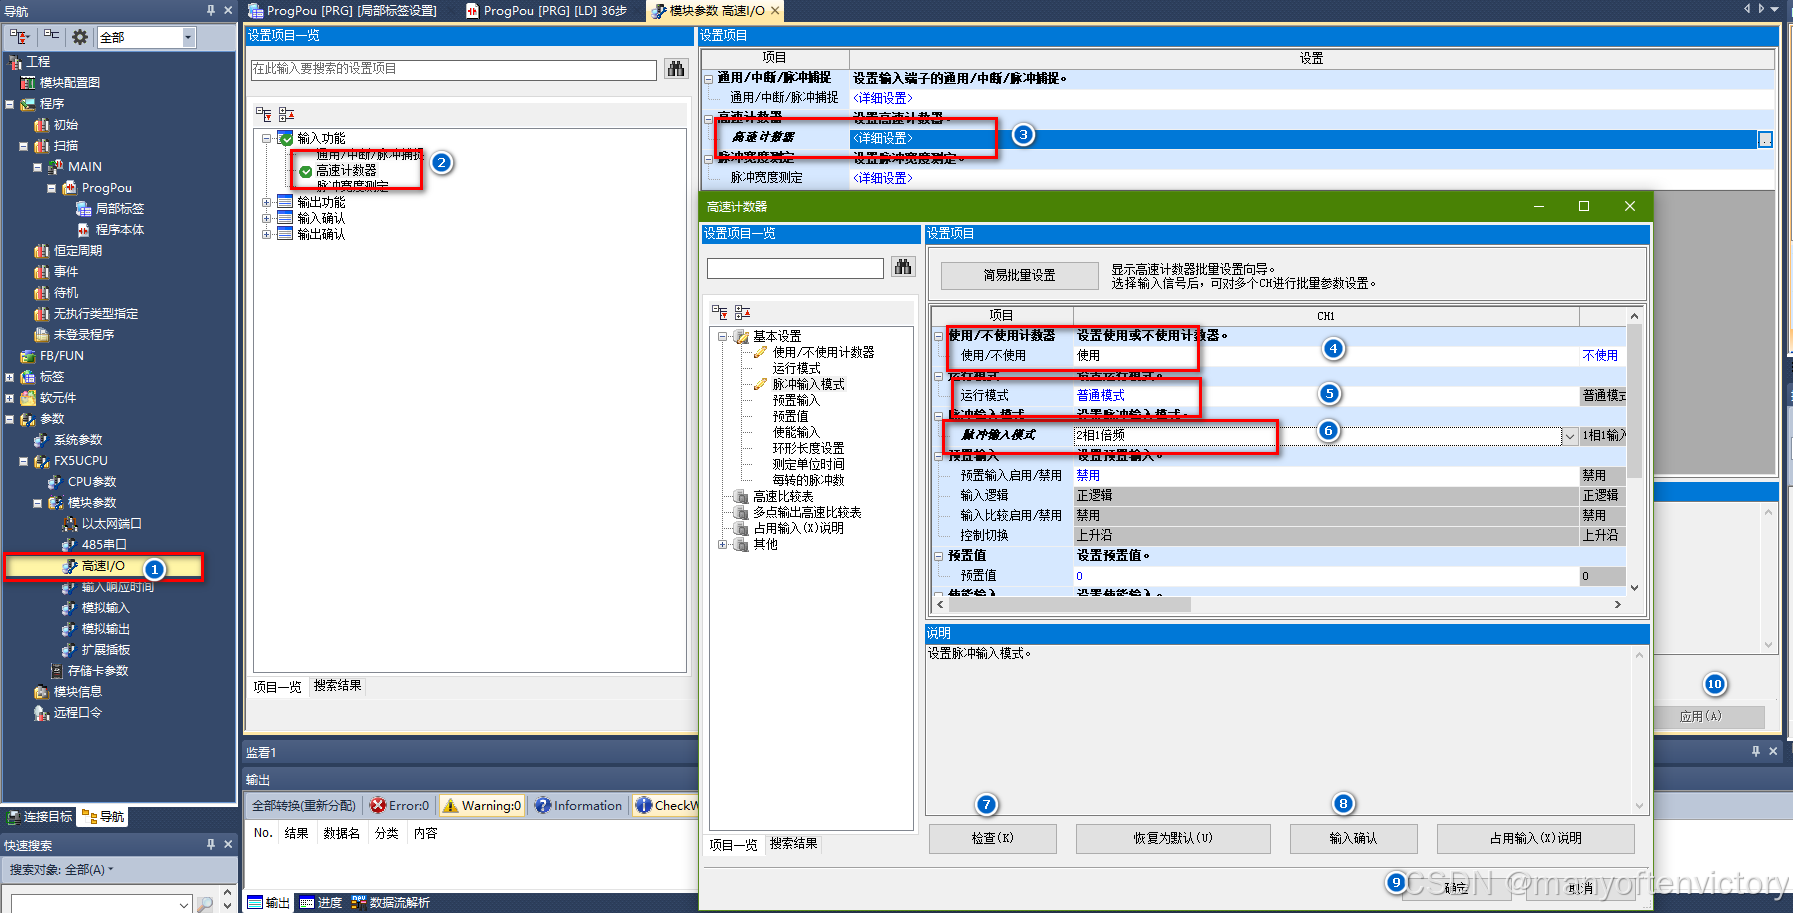
Task: Click the second tree icon above 基本设置 tree
Action: click(742, 312)
